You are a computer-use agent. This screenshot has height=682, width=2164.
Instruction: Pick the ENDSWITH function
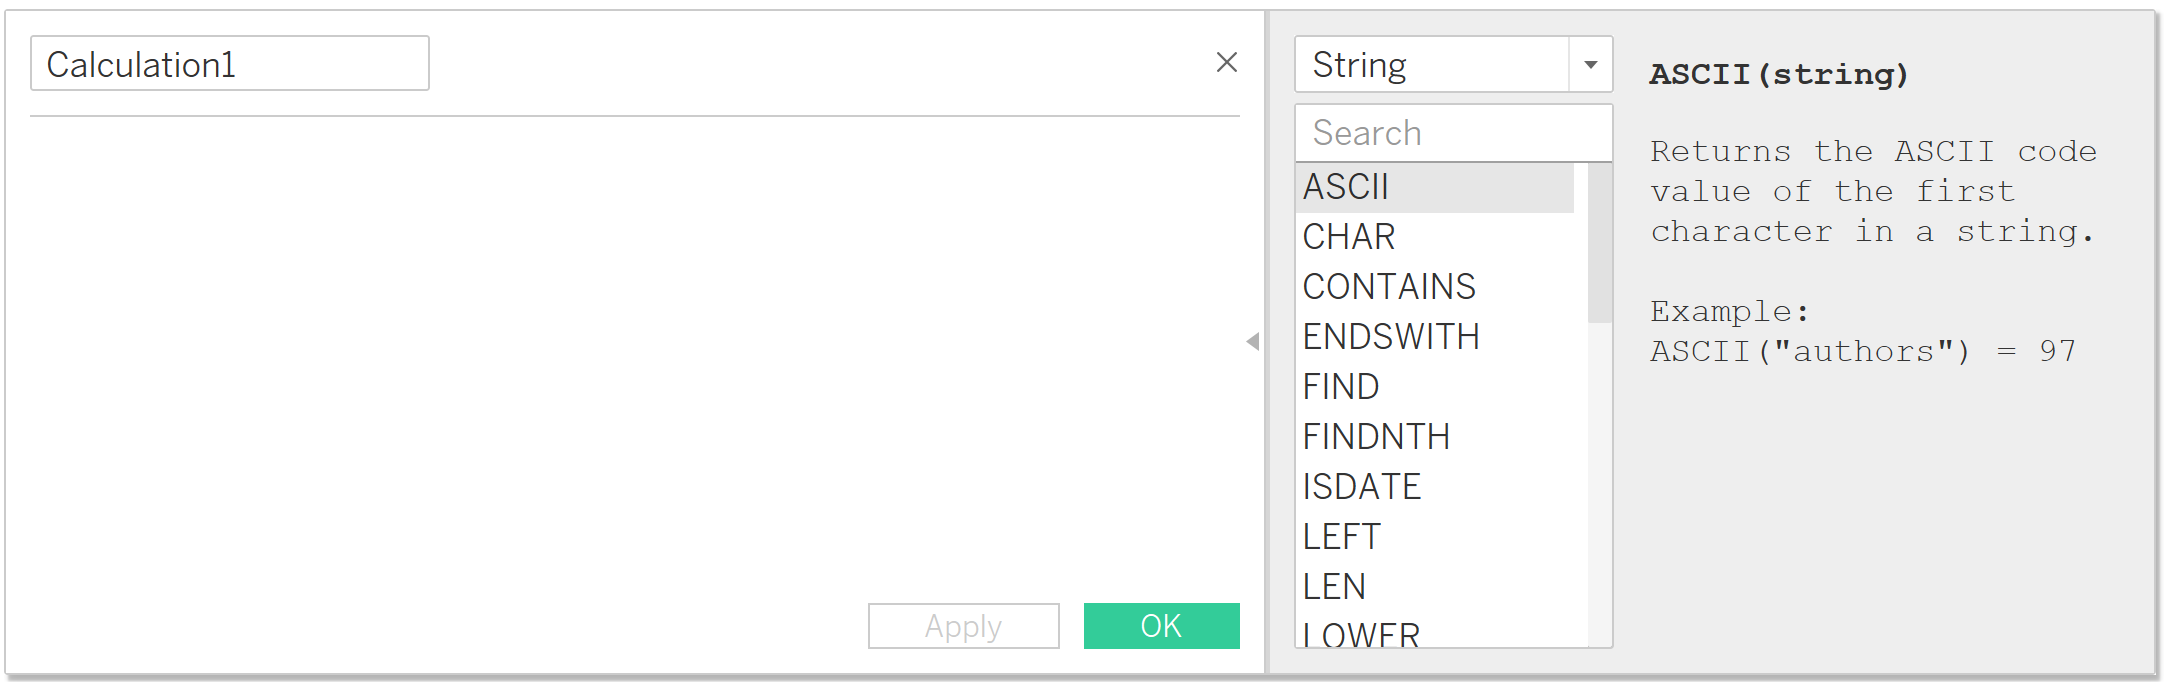[1391, 337]
